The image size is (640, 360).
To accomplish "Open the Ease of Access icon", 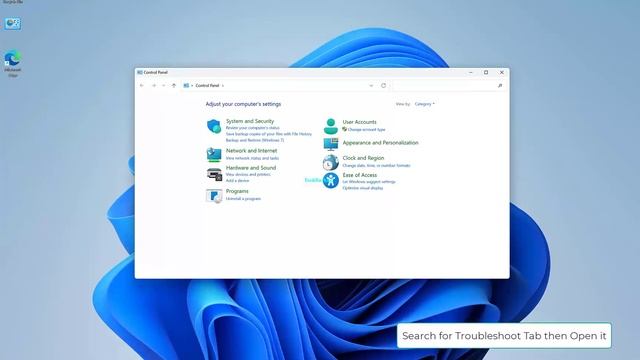I will pos(331,180).
